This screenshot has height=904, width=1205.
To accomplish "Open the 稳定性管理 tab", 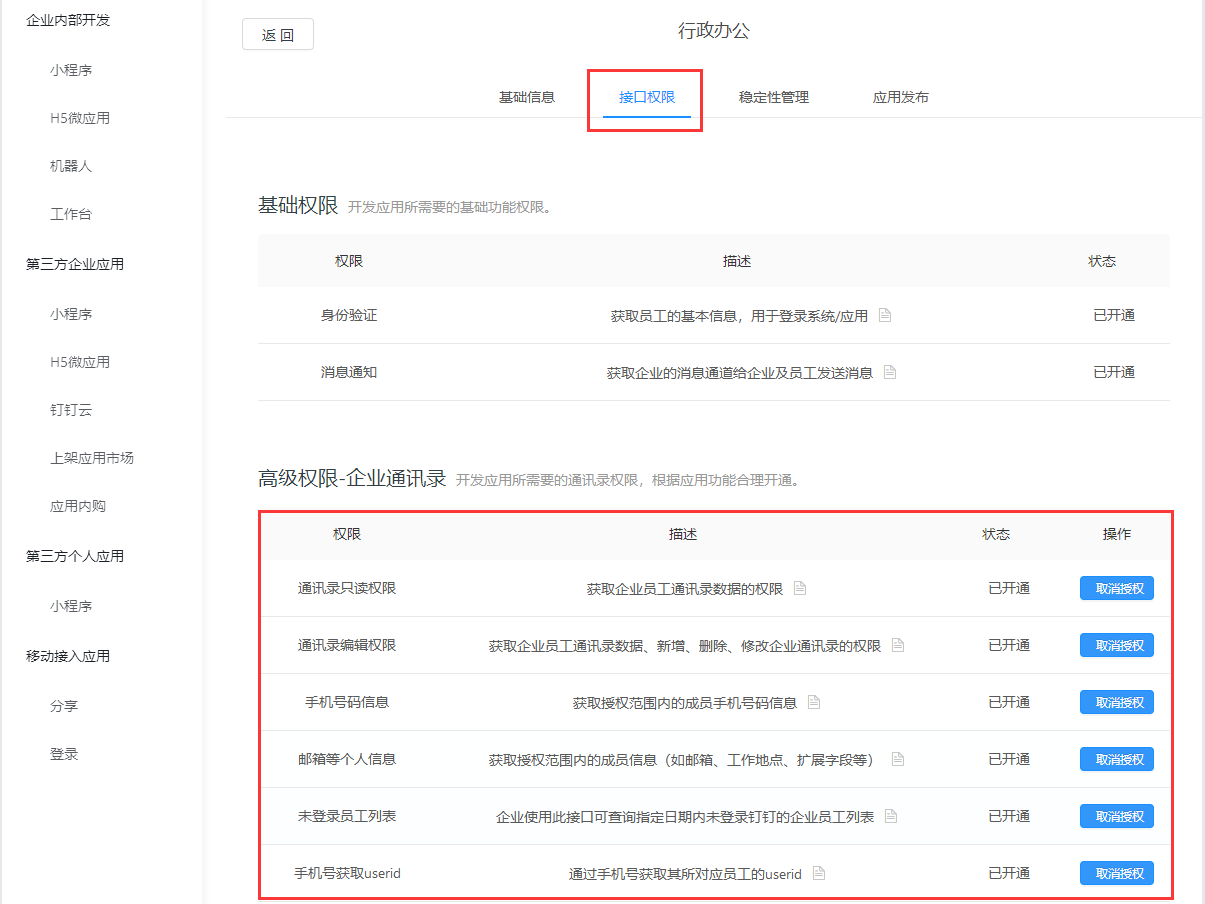I will coord(773,97).
